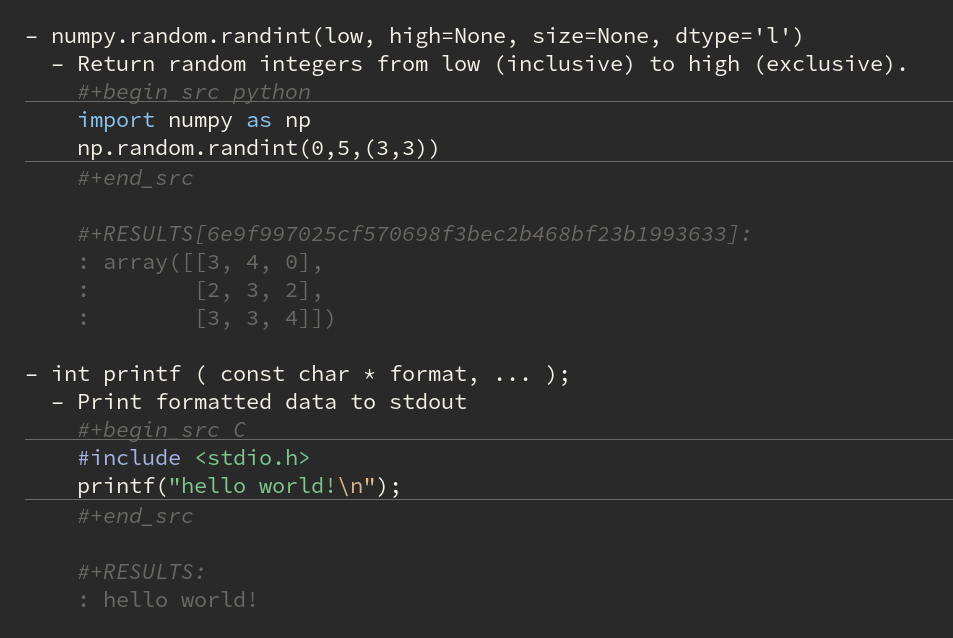Image resolution: width=953 pixels, height=638 pixels.
Task: Collapse the '#+begin_src python' block header
Action: point(193,92)
